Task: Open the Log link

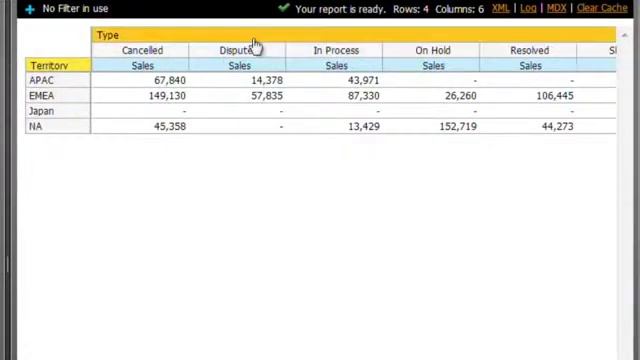Action: click(528, 8)
